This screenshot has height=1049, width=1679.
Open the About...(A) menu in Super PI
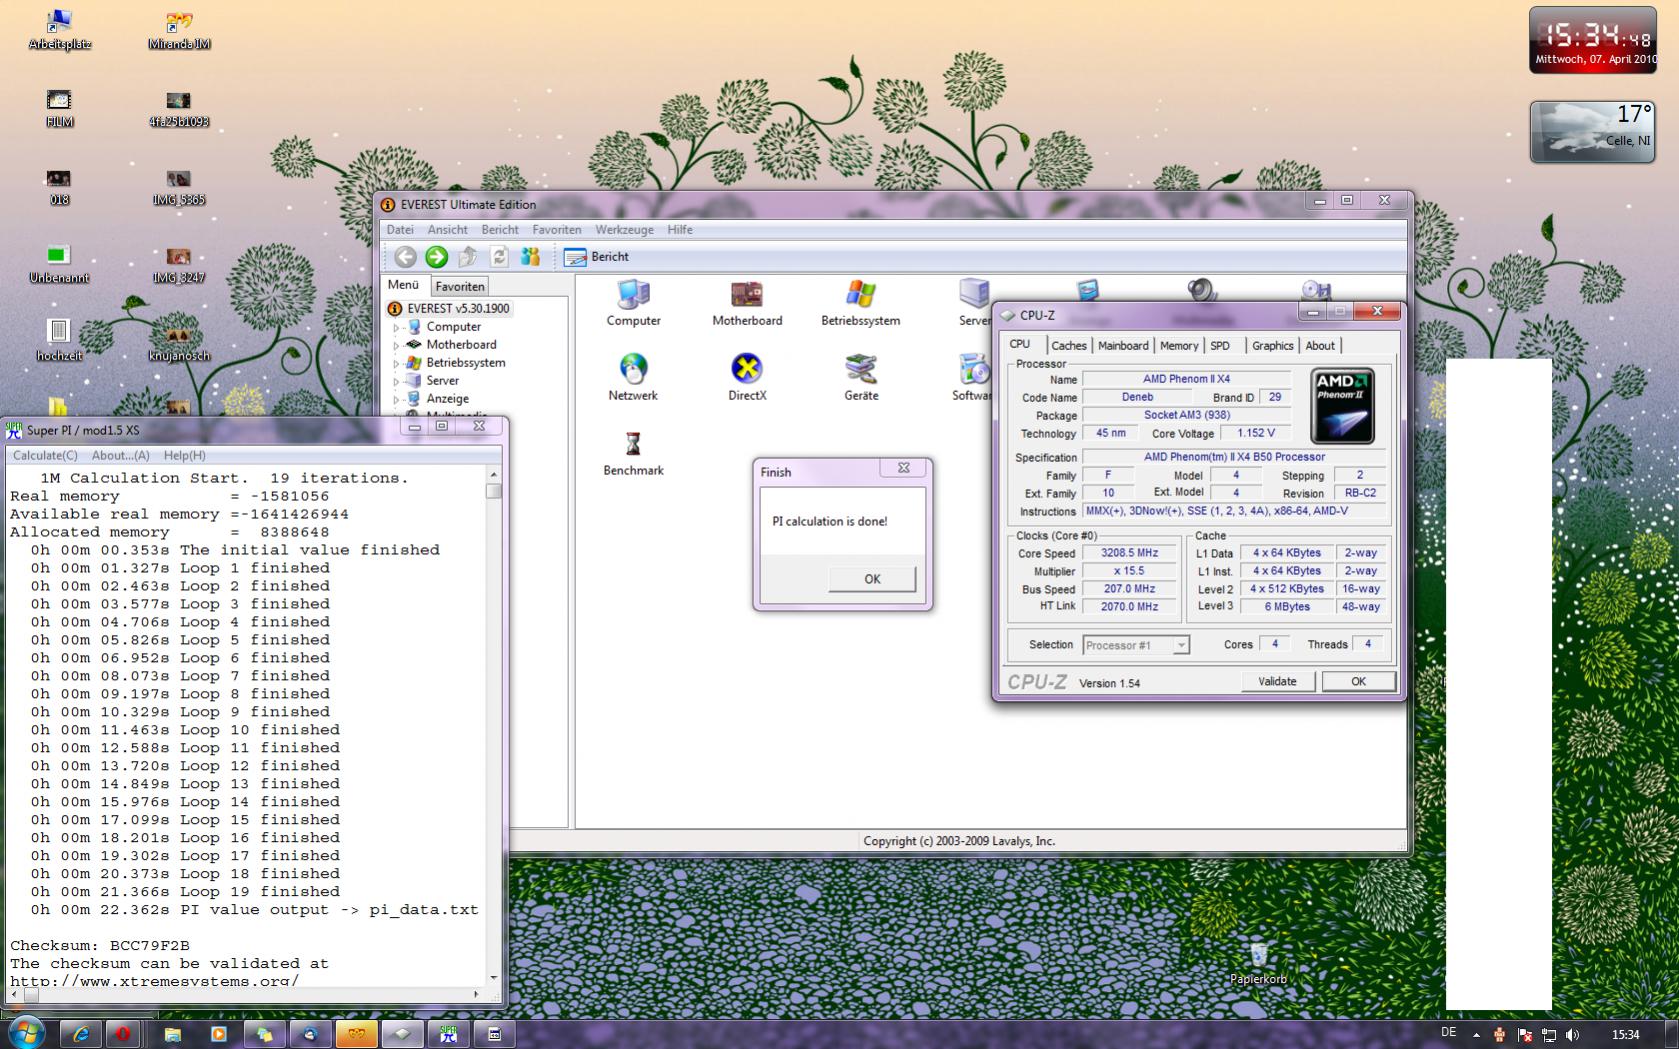click(120, 456)
